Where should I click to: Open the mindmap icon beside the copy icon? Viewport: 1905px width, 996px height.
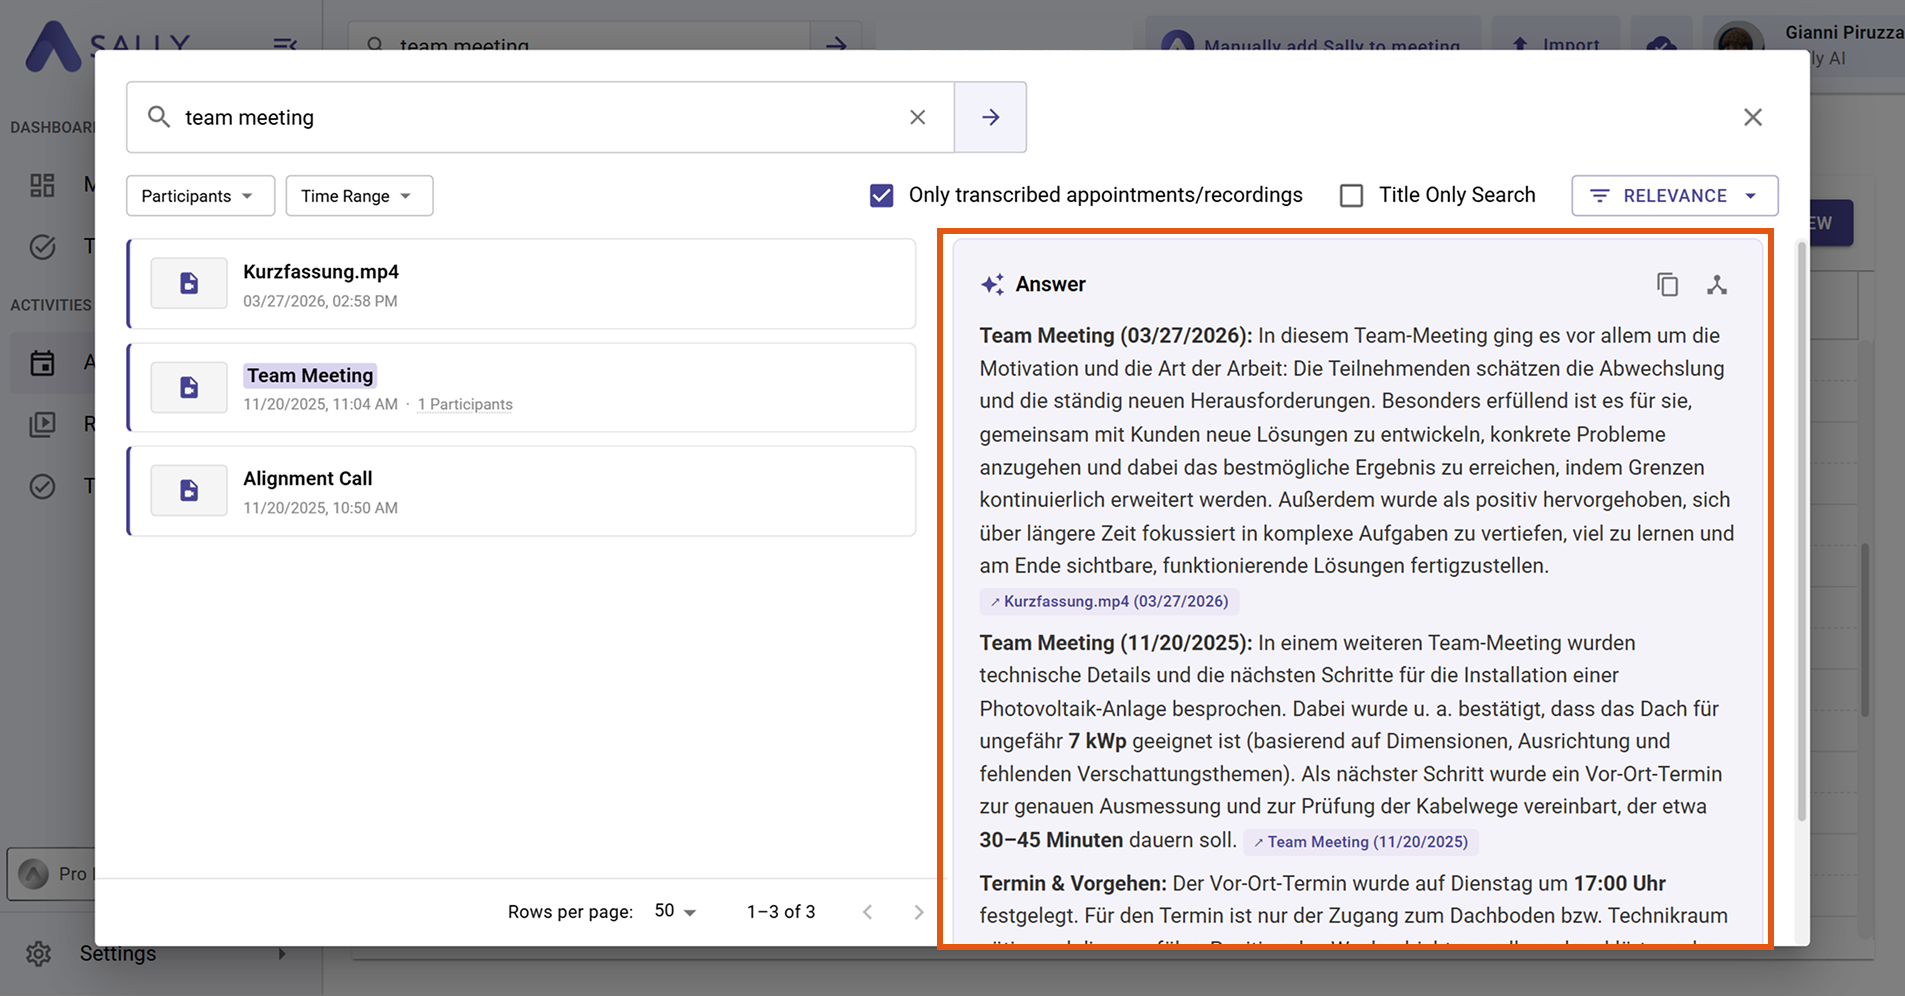[x=1717, y=284]
